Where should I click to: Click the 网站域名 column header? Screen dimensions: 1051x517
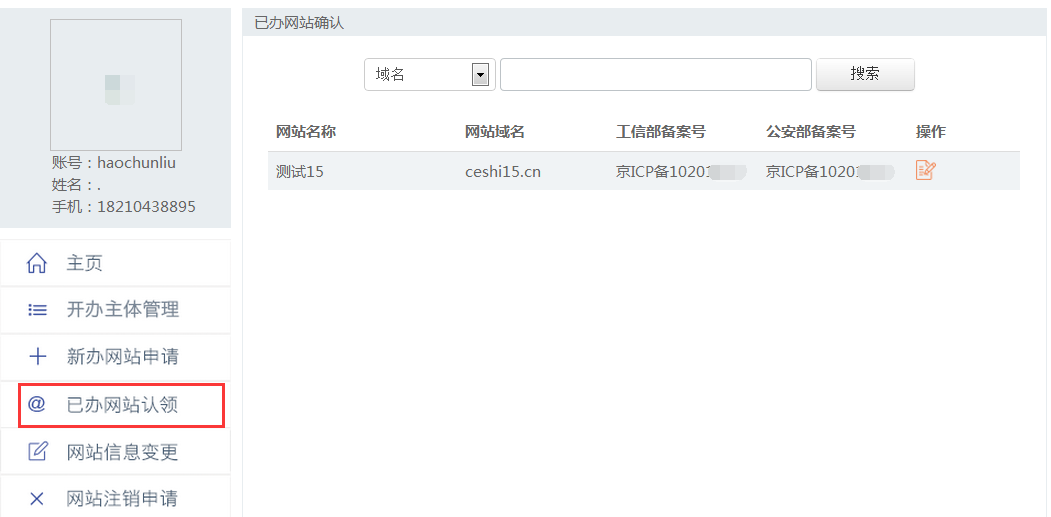[x=495, y=132]
